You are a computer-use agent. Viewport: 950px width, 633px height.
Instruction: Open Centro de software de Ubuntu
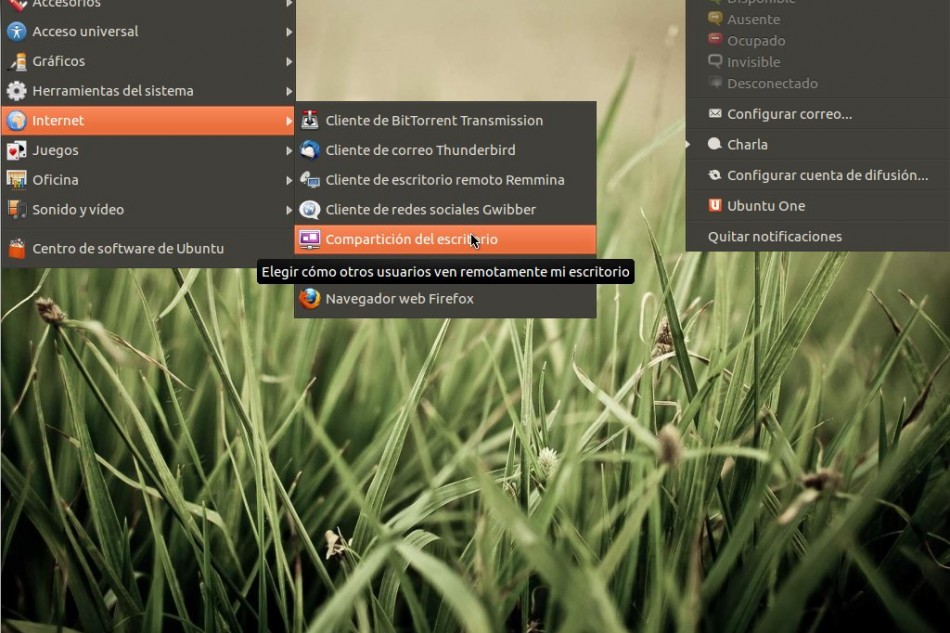point(148,248)
